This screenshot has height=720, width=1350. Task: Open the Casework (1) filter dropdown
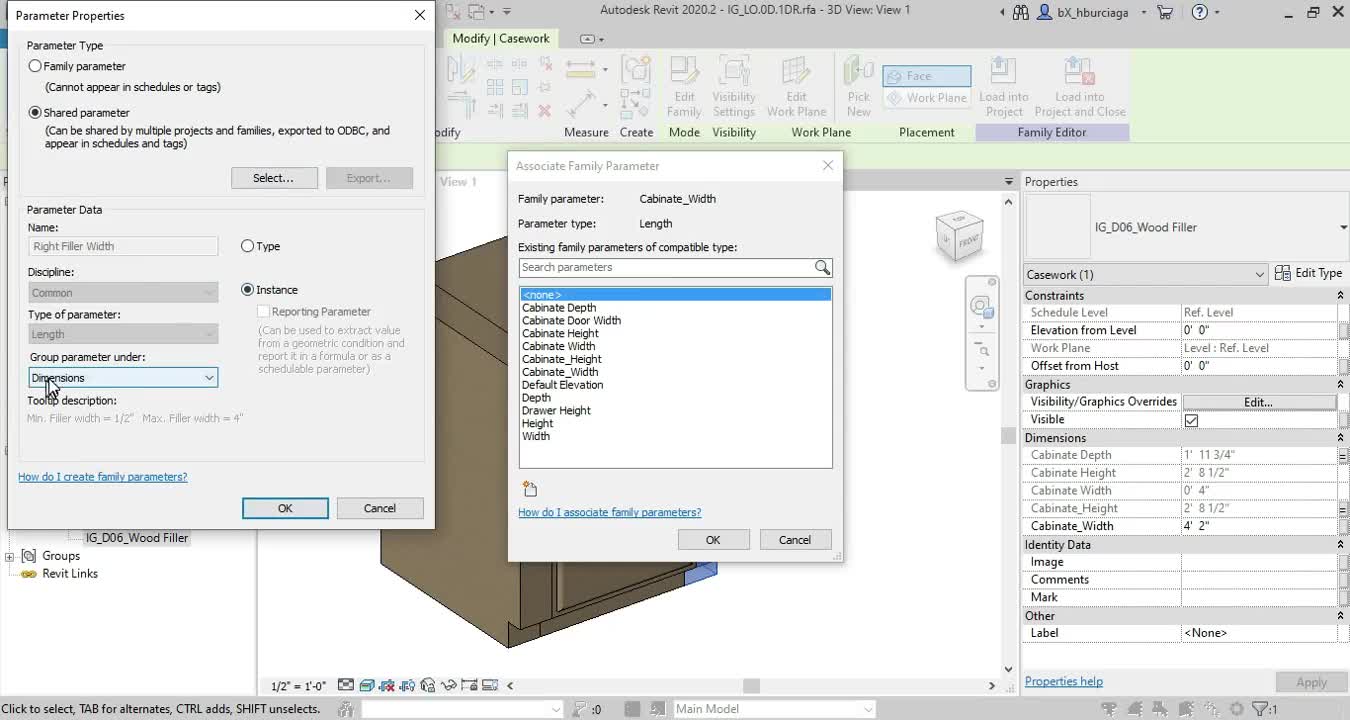point(1146,274)
